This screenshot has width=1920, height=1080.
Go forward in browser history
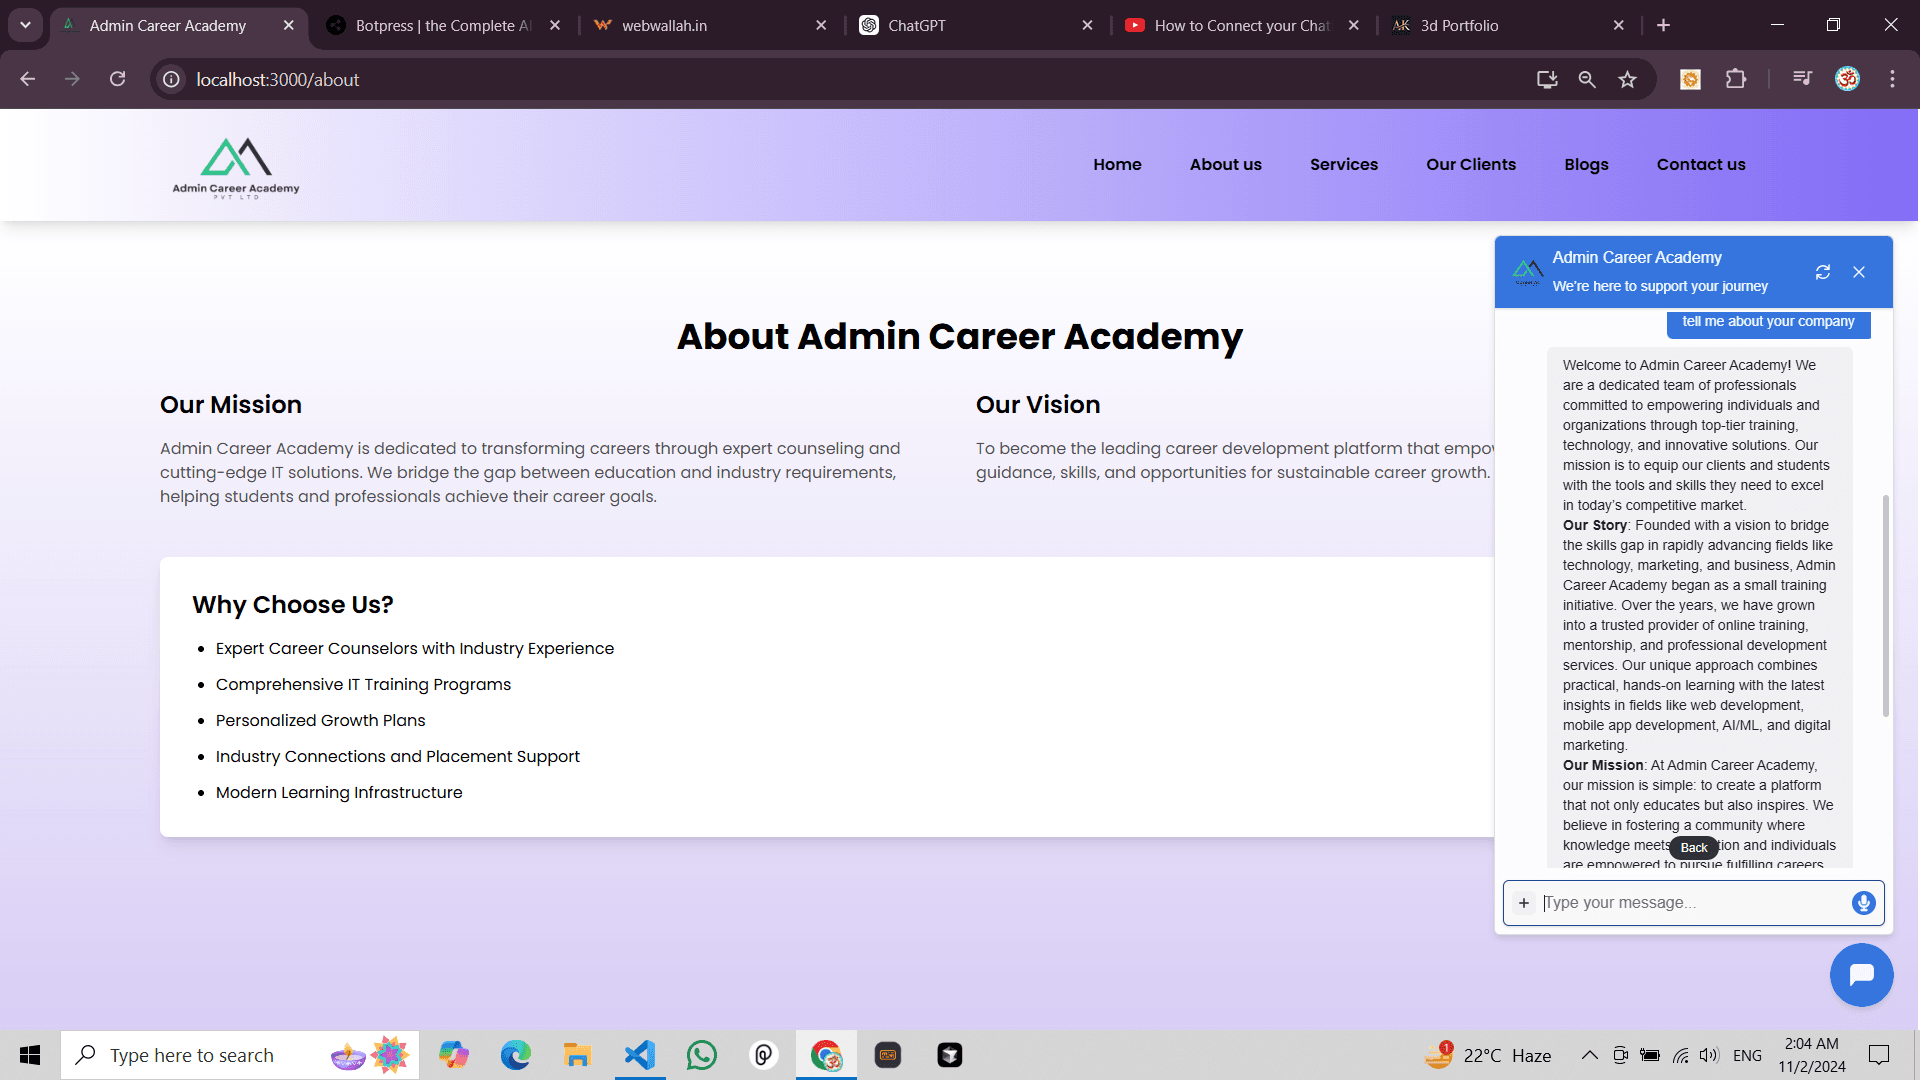(72, 79)
